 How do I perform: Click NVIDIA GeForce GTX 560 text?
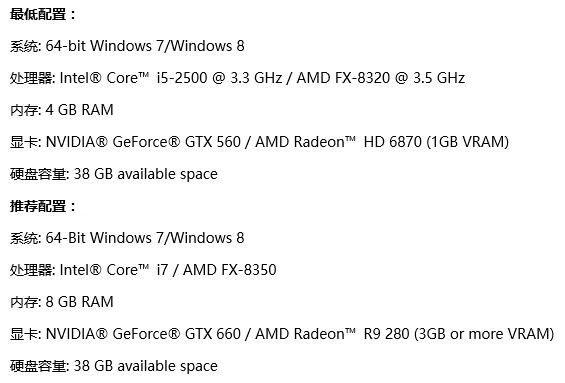click(143, 142)
